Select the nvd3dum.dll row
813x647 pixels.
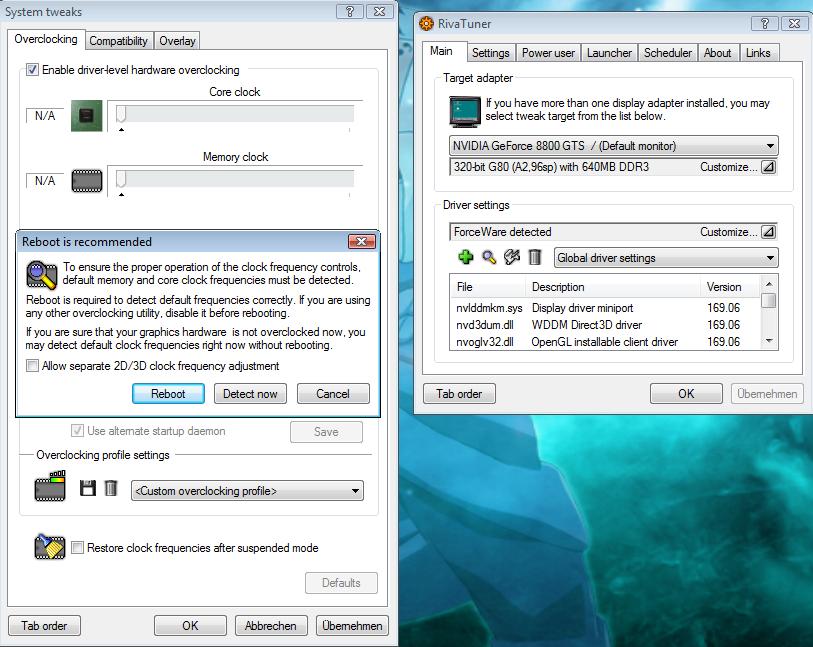(606, 325)
